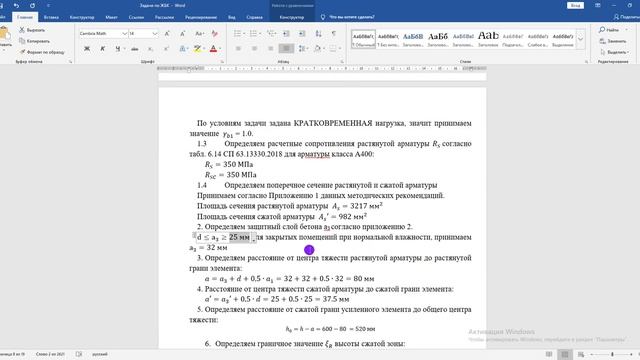Open the Рассылки (Mailings) tab
This screenshot has height=360, width=640.
(164, 17)
